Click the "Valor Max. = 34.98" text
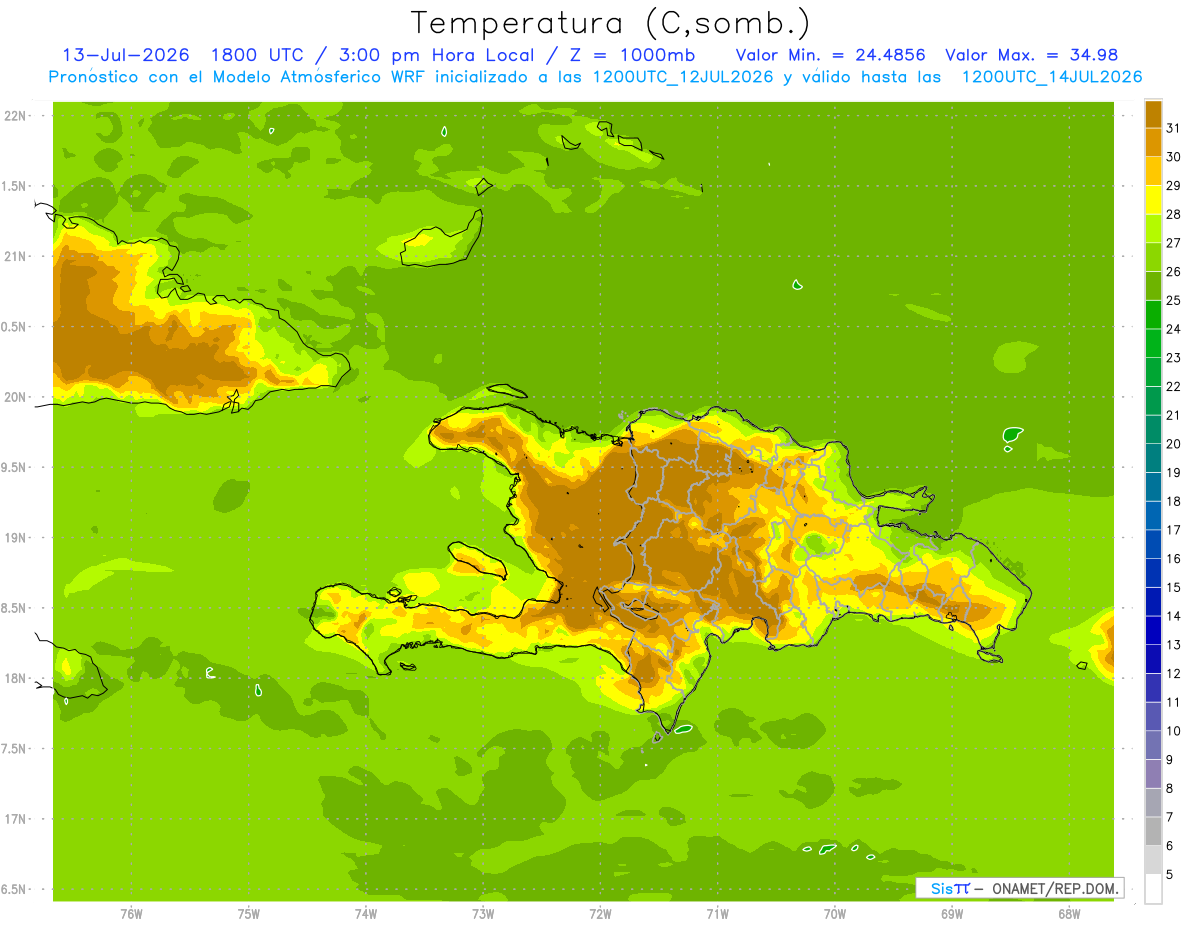This screenshot has height=927, width=1200. [x=1032, y=55]
